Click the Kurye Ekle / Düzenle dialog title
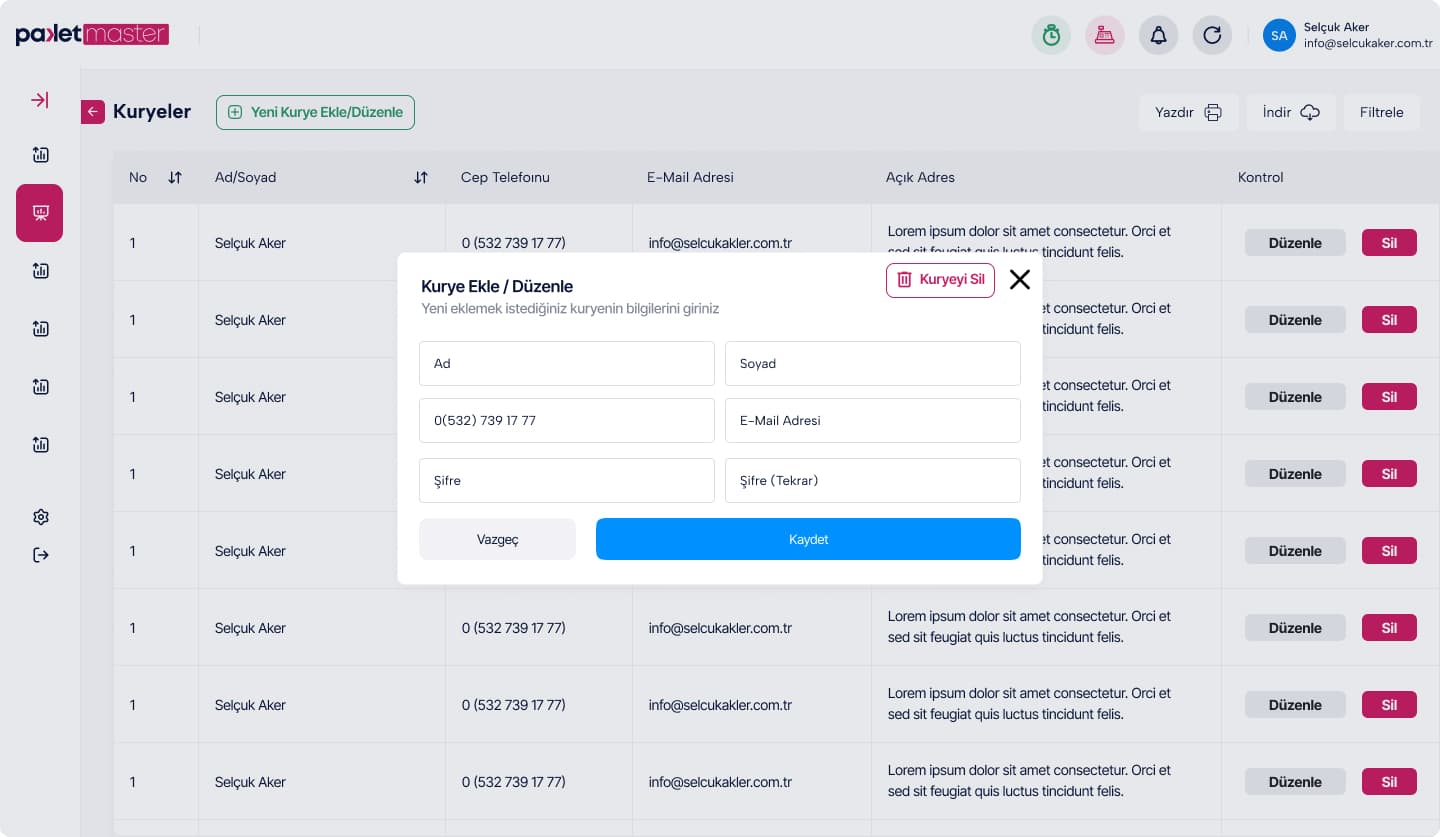The height and width of the screenshot is (837, 1440). click(x=497, y=287)
